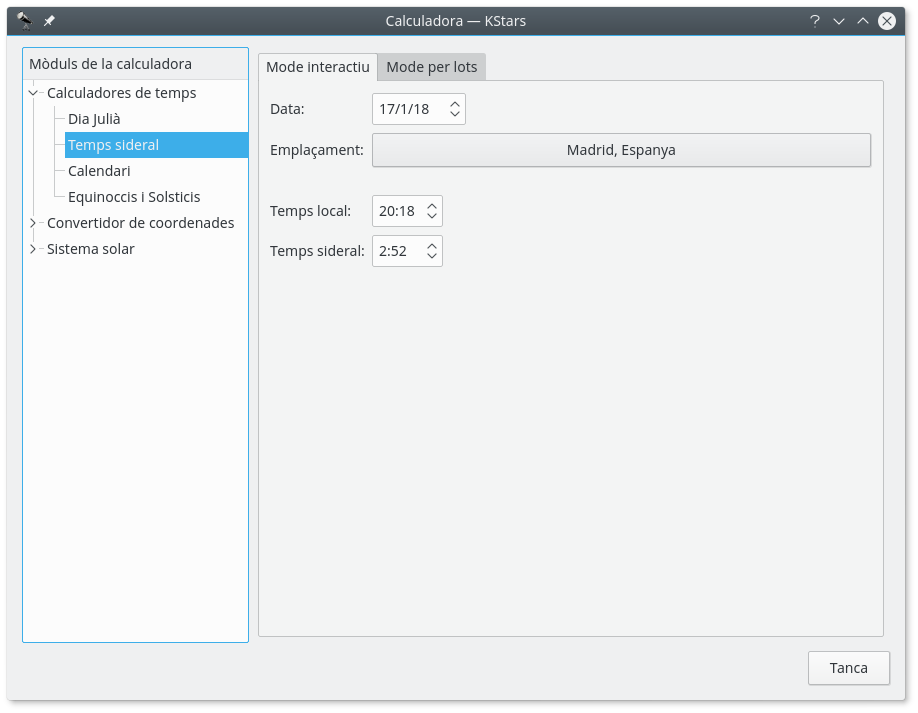The width and height of the screenshot is (918, 713).
Task: Increase the Data field with up arrow
Action: [x=455, y=103]
